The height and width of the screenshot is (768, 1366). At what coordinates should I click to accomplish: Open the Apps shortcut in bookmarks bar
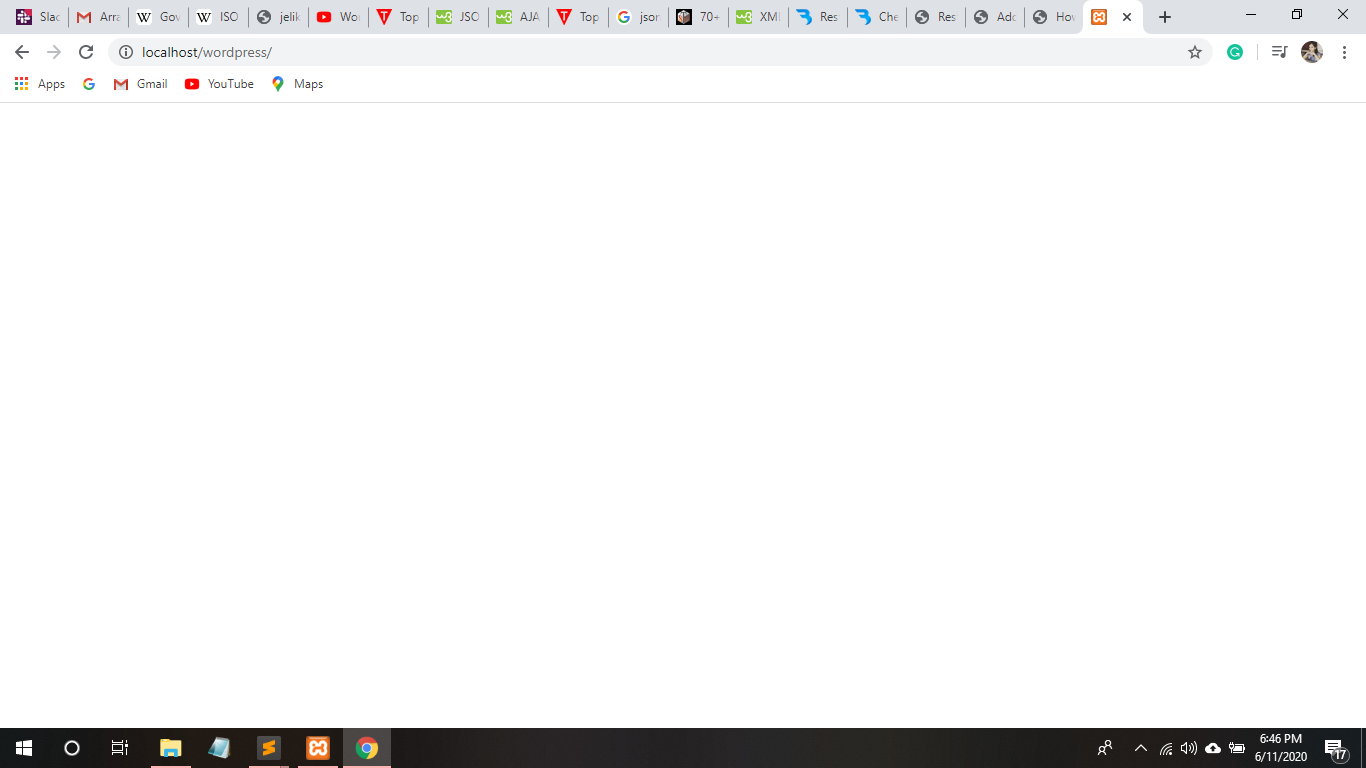(40, 84)
